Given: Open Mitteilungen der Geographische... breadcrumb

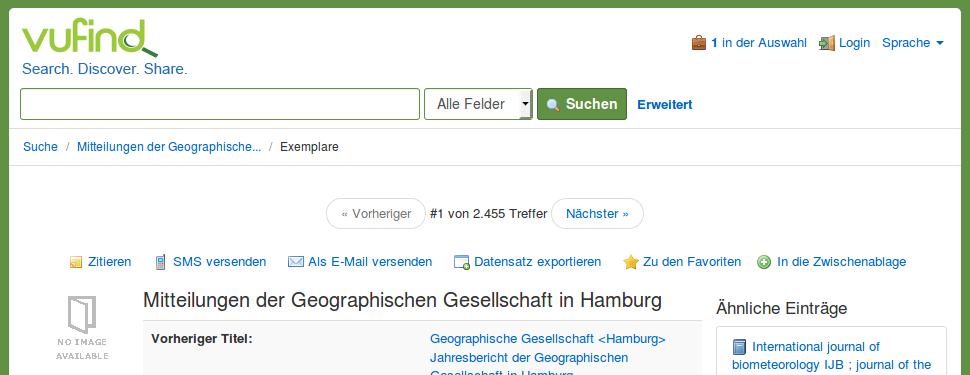Looking at the screenshot, I should [169, 147].
